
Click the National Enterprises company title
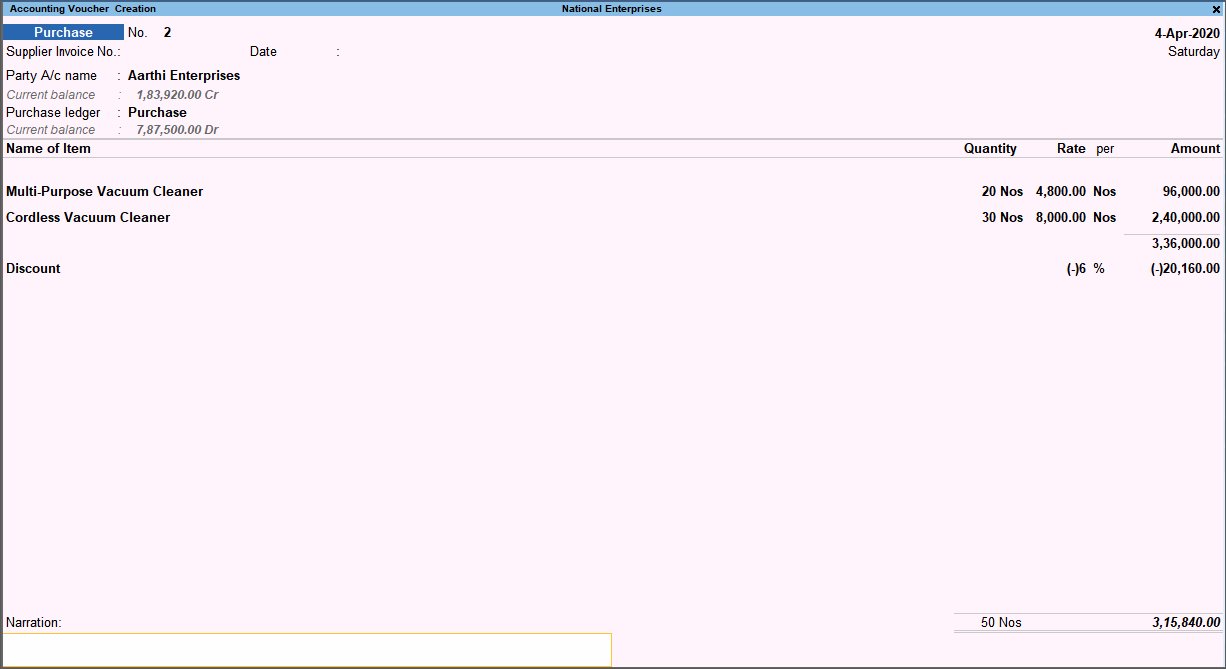pos(611,9)
